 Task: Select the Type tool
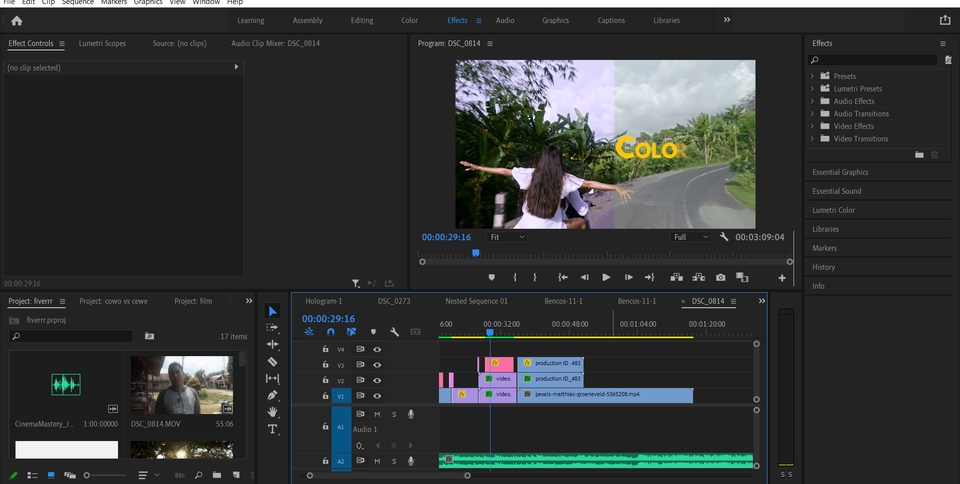pyautogui.click(x=272, y=429)
